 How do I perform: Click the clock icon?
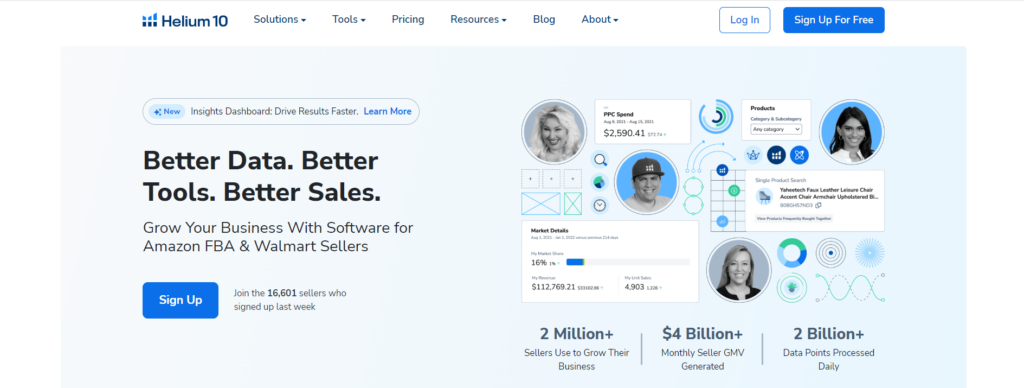coord(600,205)
